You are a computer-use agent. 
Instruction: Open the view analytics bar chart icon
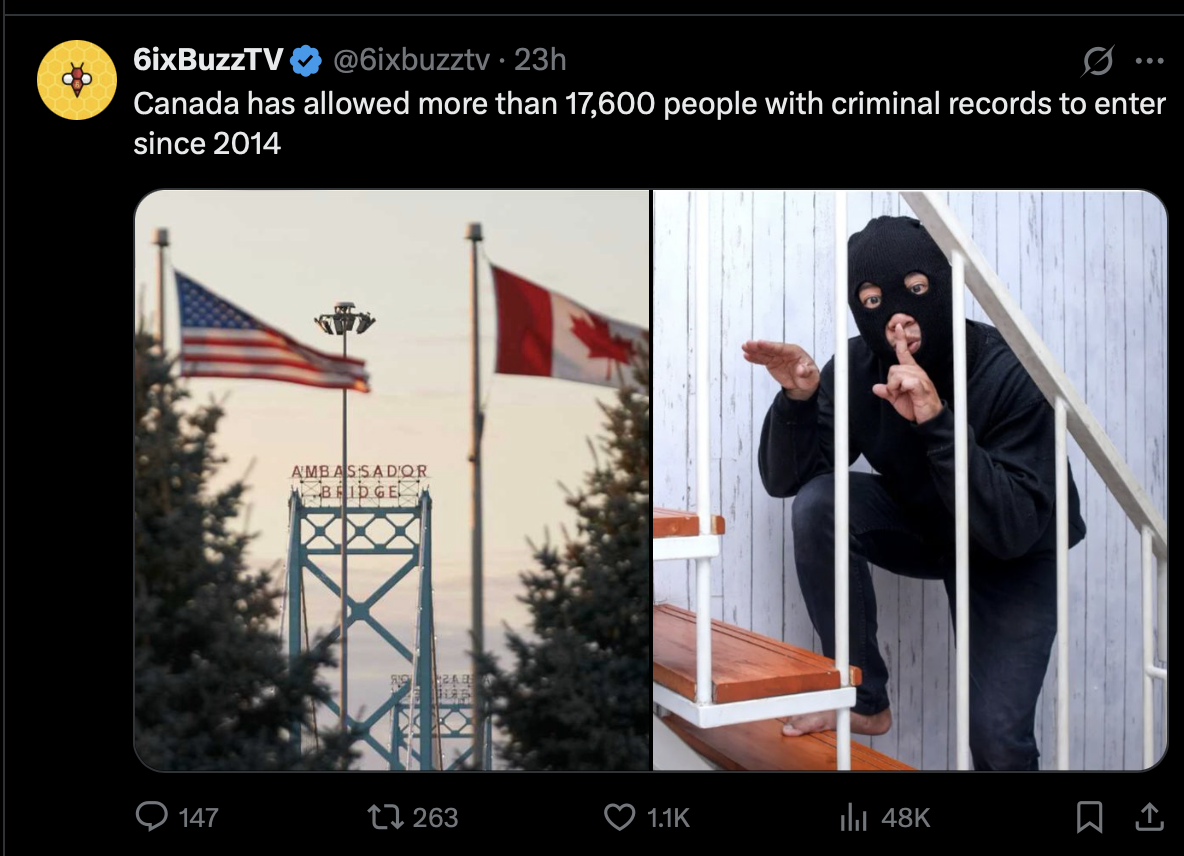pos(853,817)
